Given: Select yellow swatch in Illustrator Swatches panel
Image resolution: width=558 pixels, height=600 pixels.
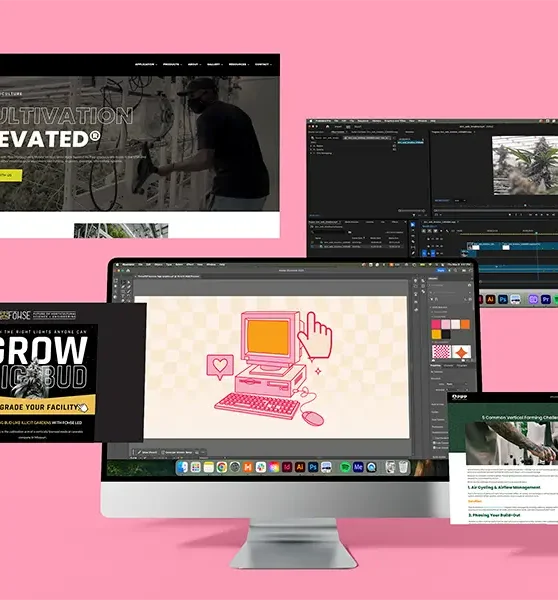Looking at the screenshot, I should tap(436, 334).
